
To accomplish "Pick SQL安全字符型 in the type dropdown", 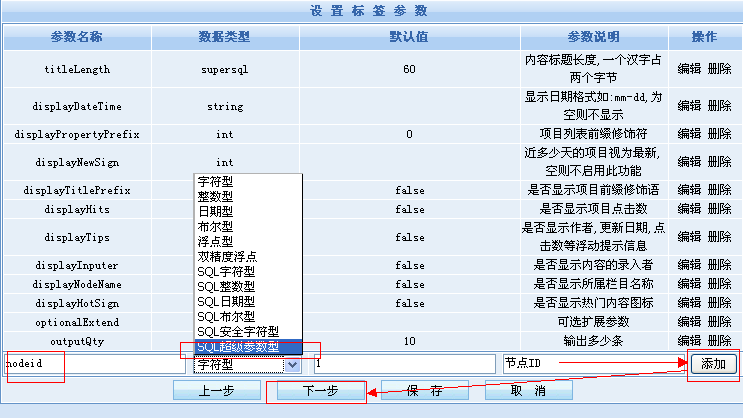I will (238, 331).
